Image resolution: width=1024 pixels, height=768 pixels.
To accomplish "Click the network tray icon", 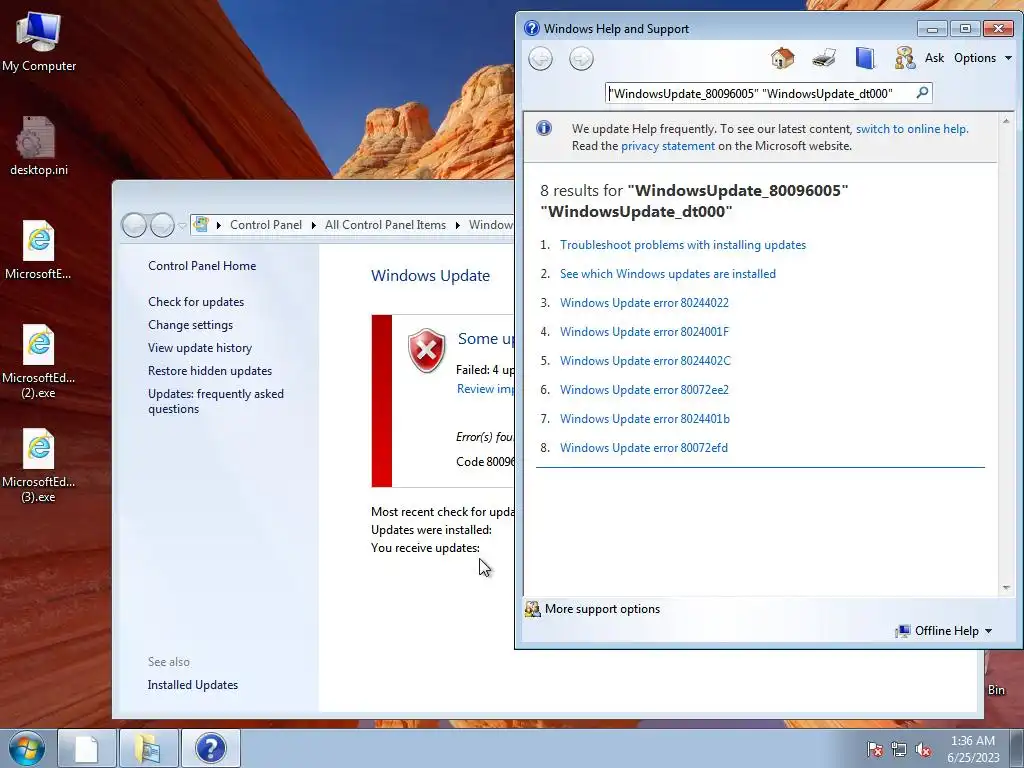I will 899,749.
